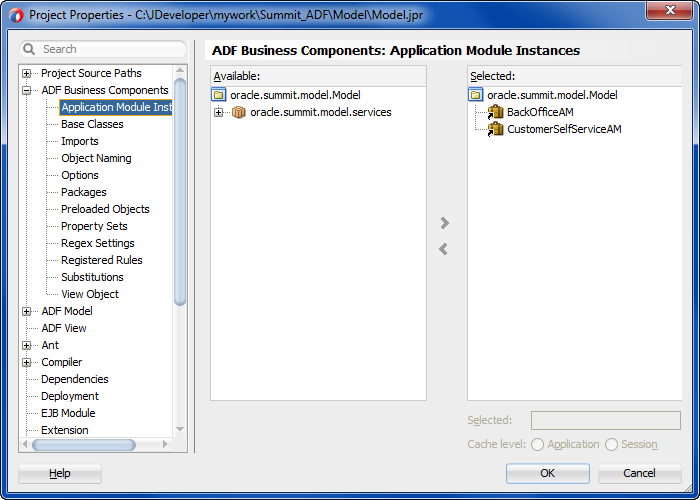The height and width of the screenshot is (500, 700).
Task: Select oracle.summit.model.services text in Available list
Action: (x=321, y=112)
